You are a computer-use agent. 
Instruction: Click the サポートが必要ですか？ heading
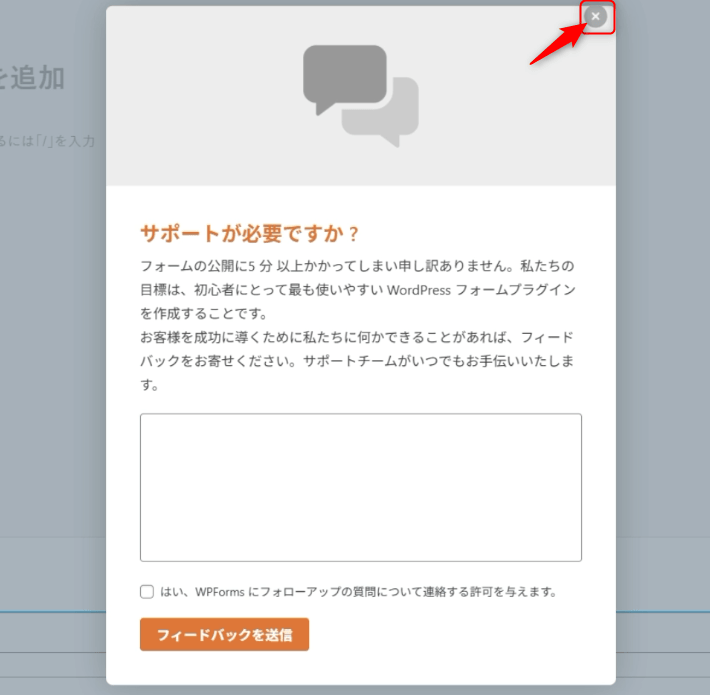tap(250, 234)
